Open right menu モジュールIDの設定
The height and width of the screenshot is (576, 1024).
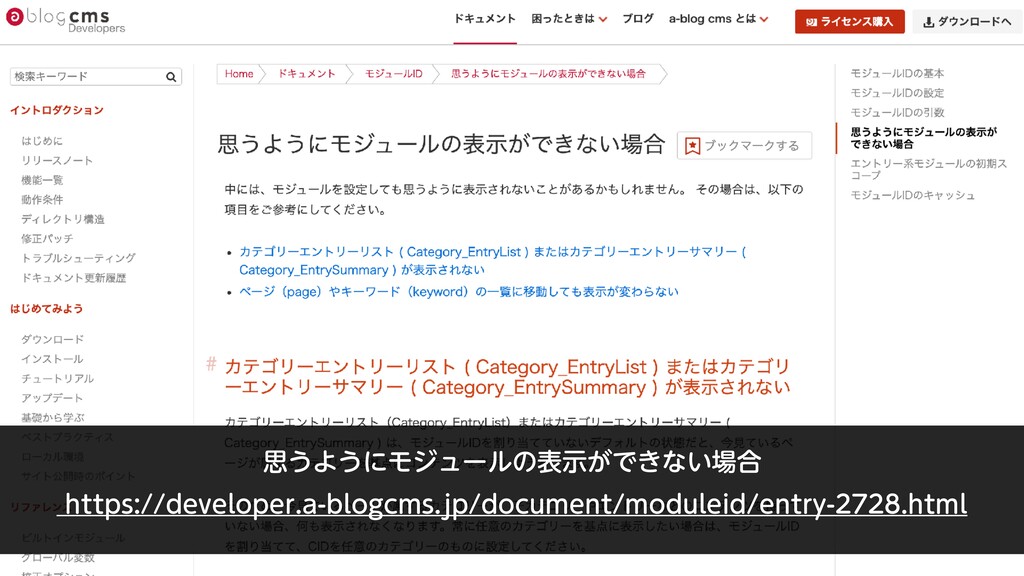897,93
